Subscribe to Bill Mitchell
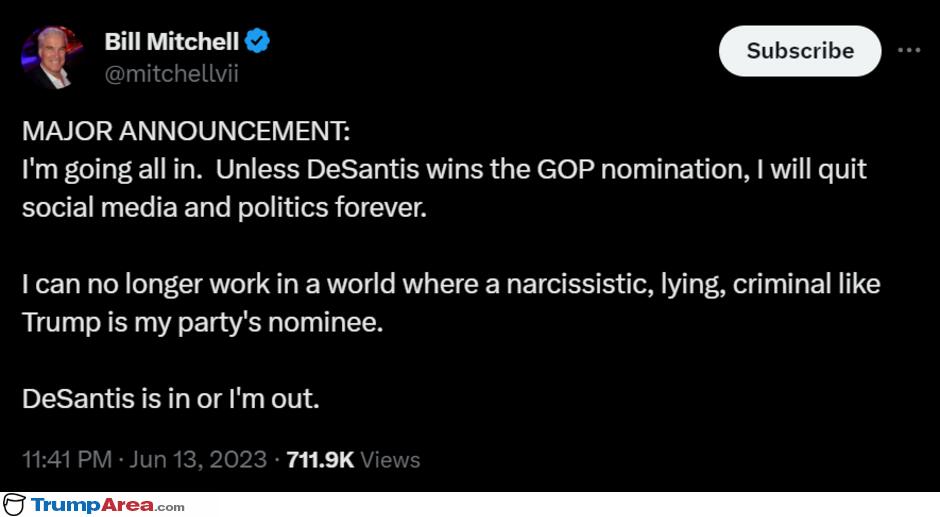The image size is (940, 517). tap(800, 51)
